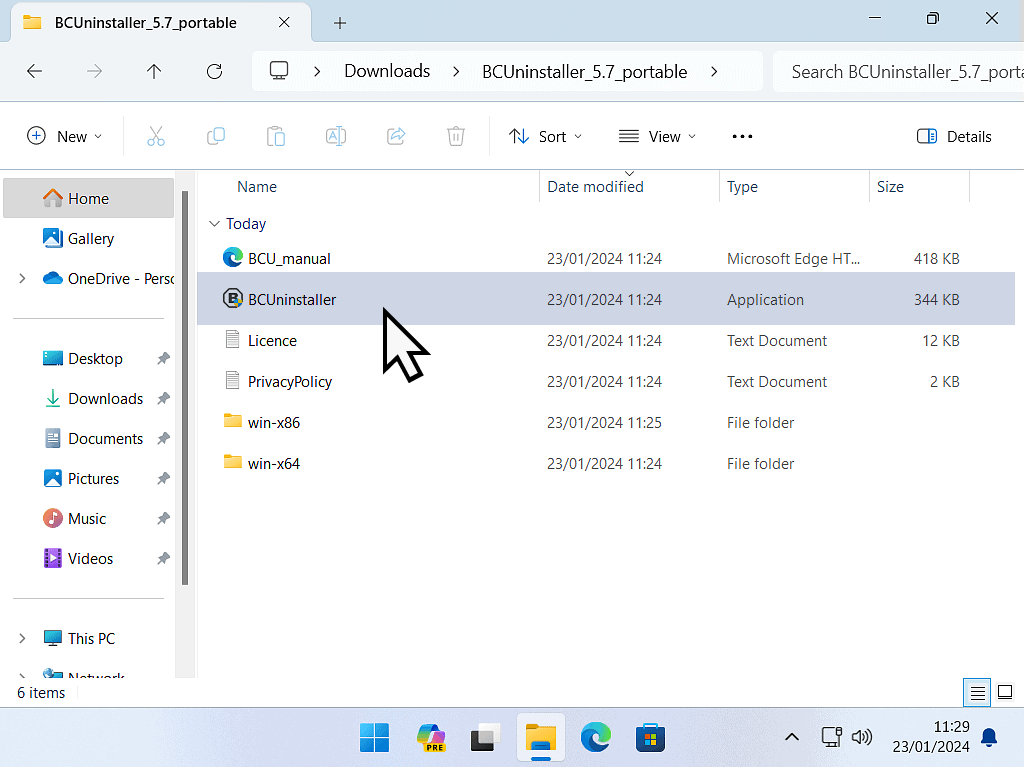Switch to details list view layout

(977, 692)
